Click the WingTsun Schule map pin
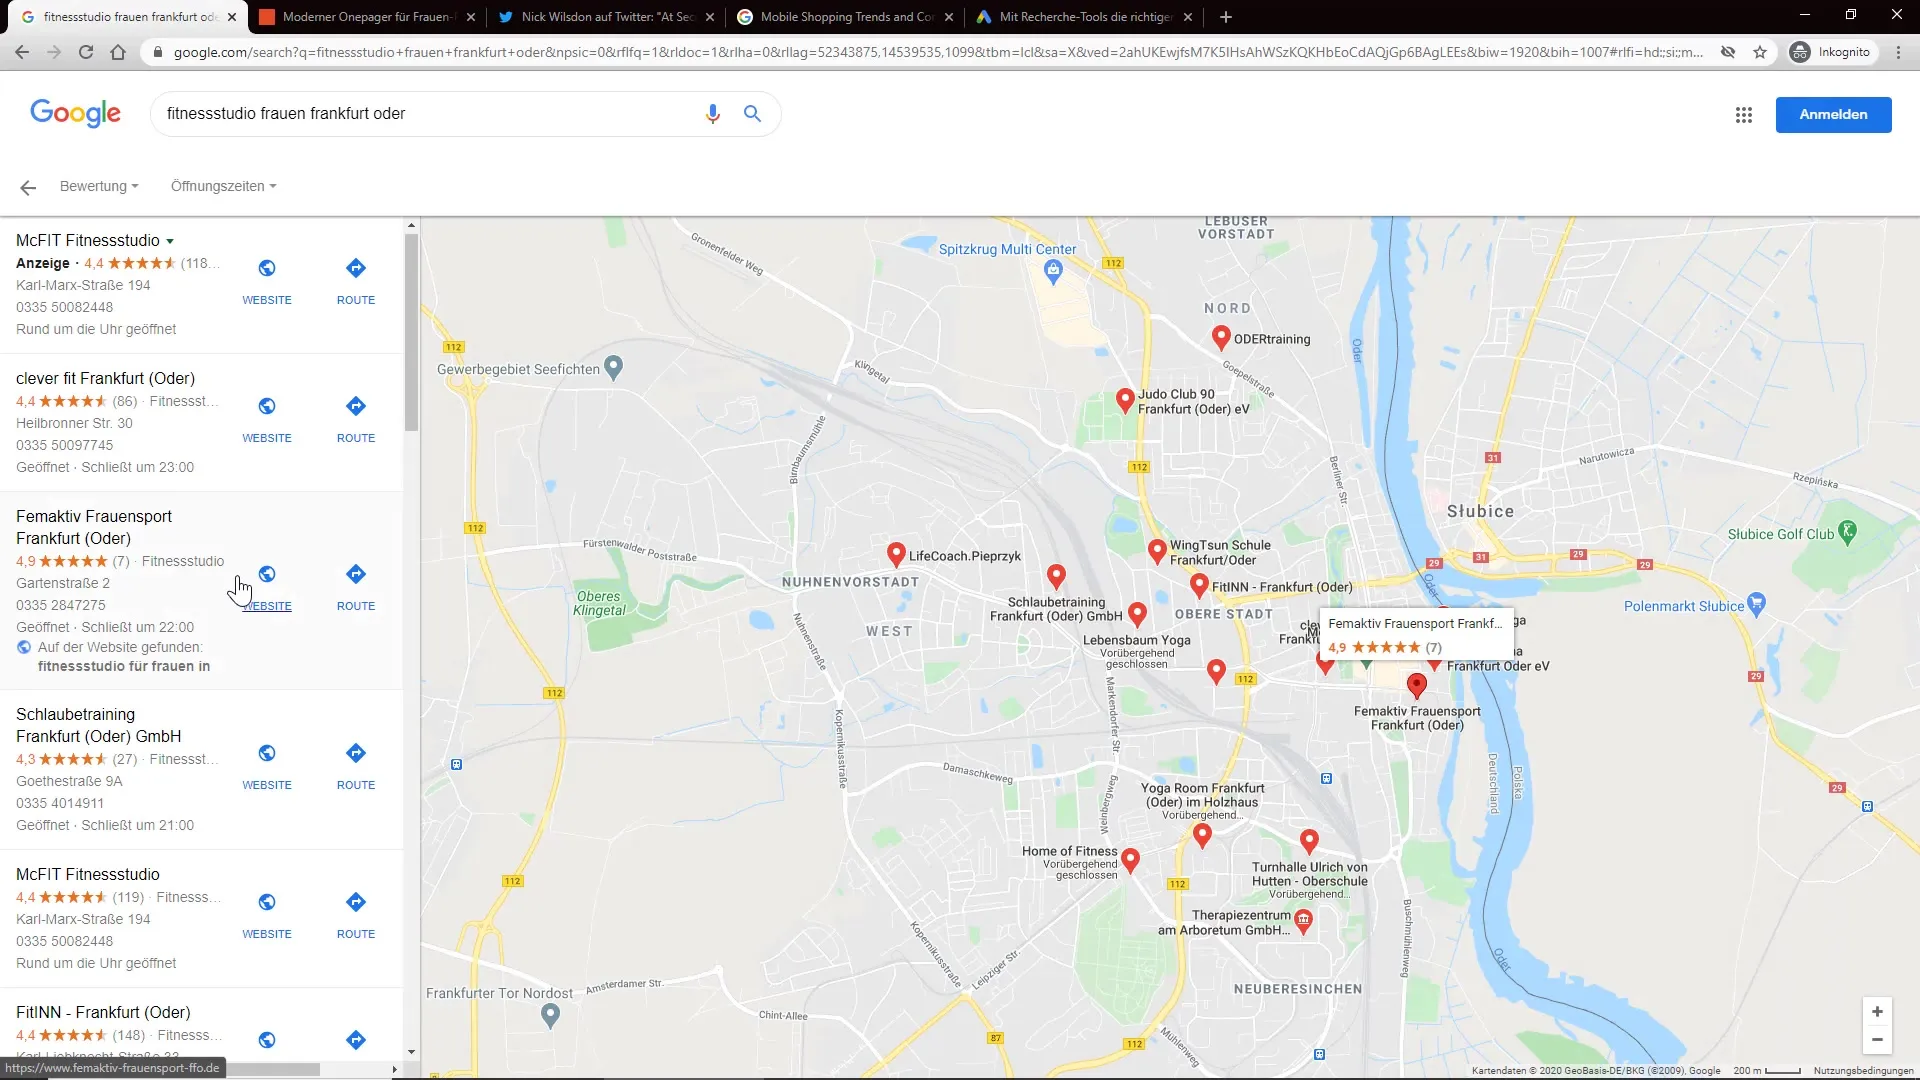The width and height of the screenshot is (1920, 1080). [x=1157, y=551]
